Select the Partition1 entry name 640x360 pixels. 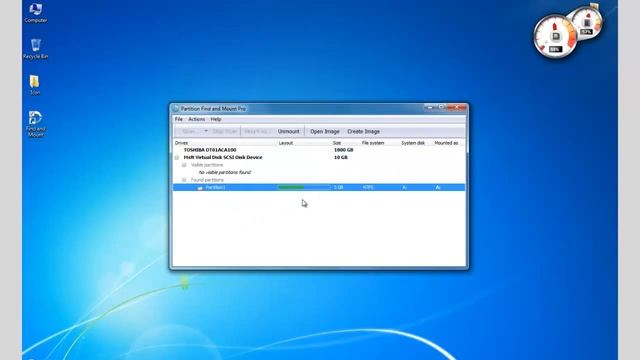point(216,187)
